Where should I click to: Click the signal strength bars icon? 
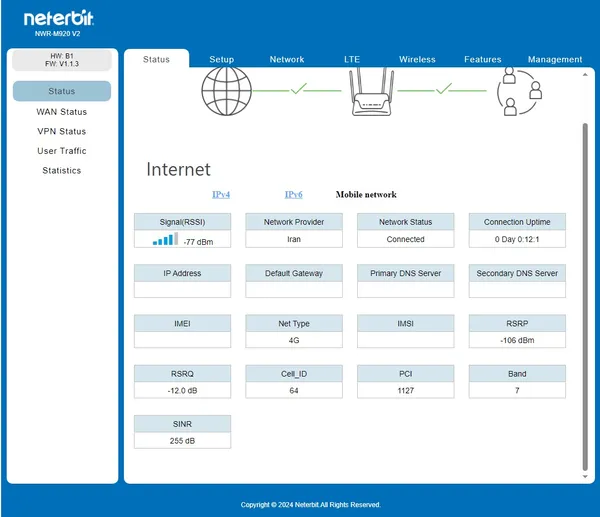click(x=165, y=239)
